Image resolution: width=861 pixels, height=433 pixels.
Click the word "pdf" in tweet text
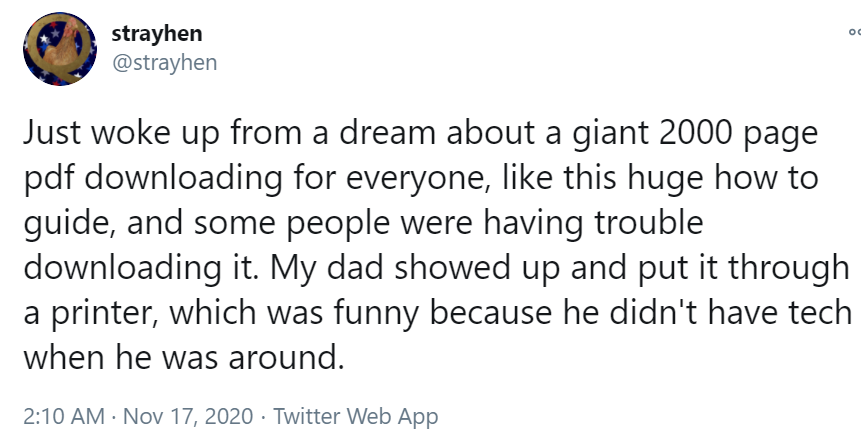click(49, 178)
